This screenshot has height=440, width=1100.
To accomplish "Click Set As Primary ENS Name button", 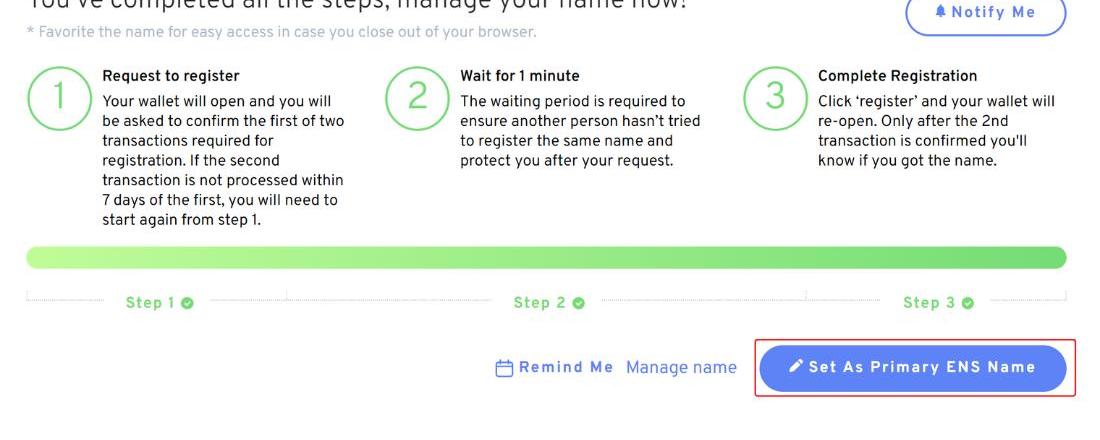I will (x=912, y=367).
